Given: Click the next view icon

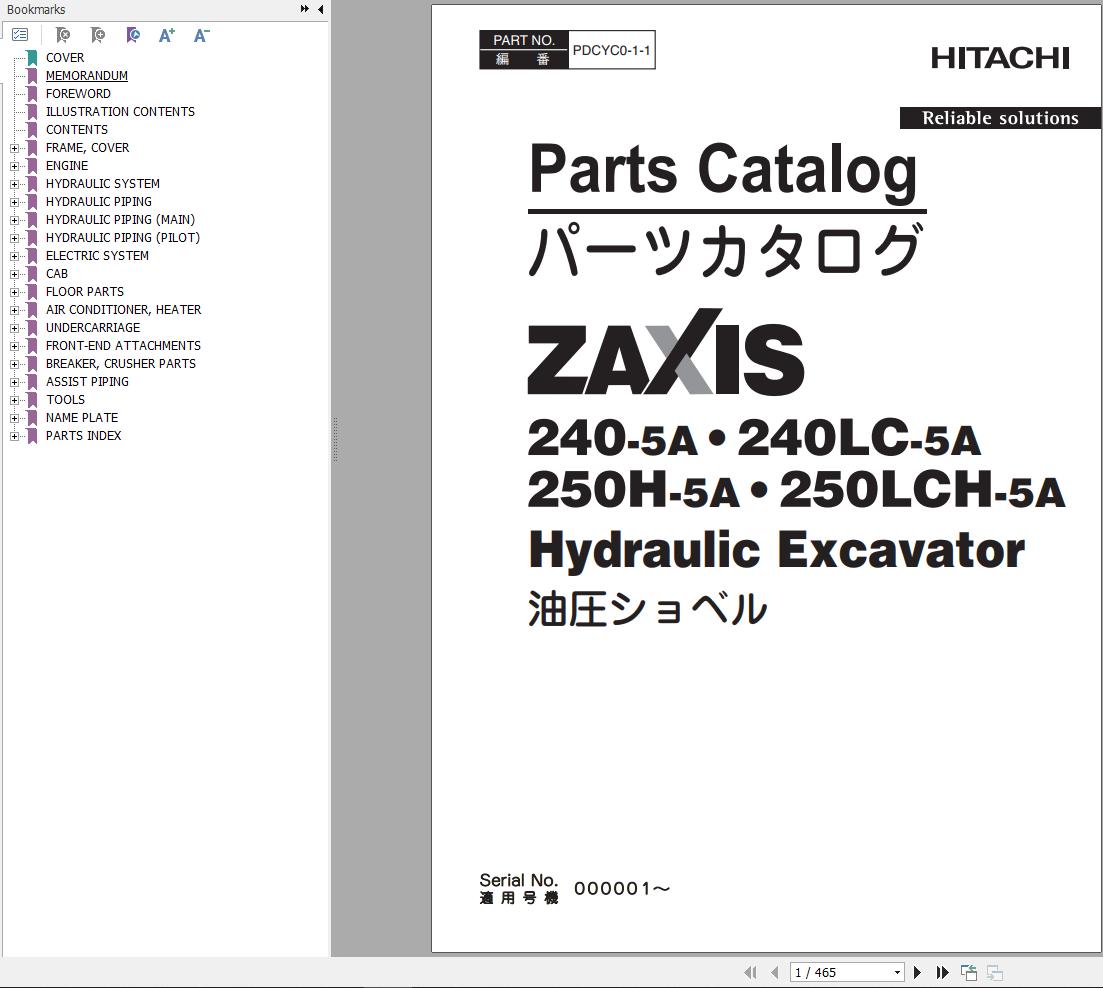Looking at the screenshot, I should click(x=995, y=973).
